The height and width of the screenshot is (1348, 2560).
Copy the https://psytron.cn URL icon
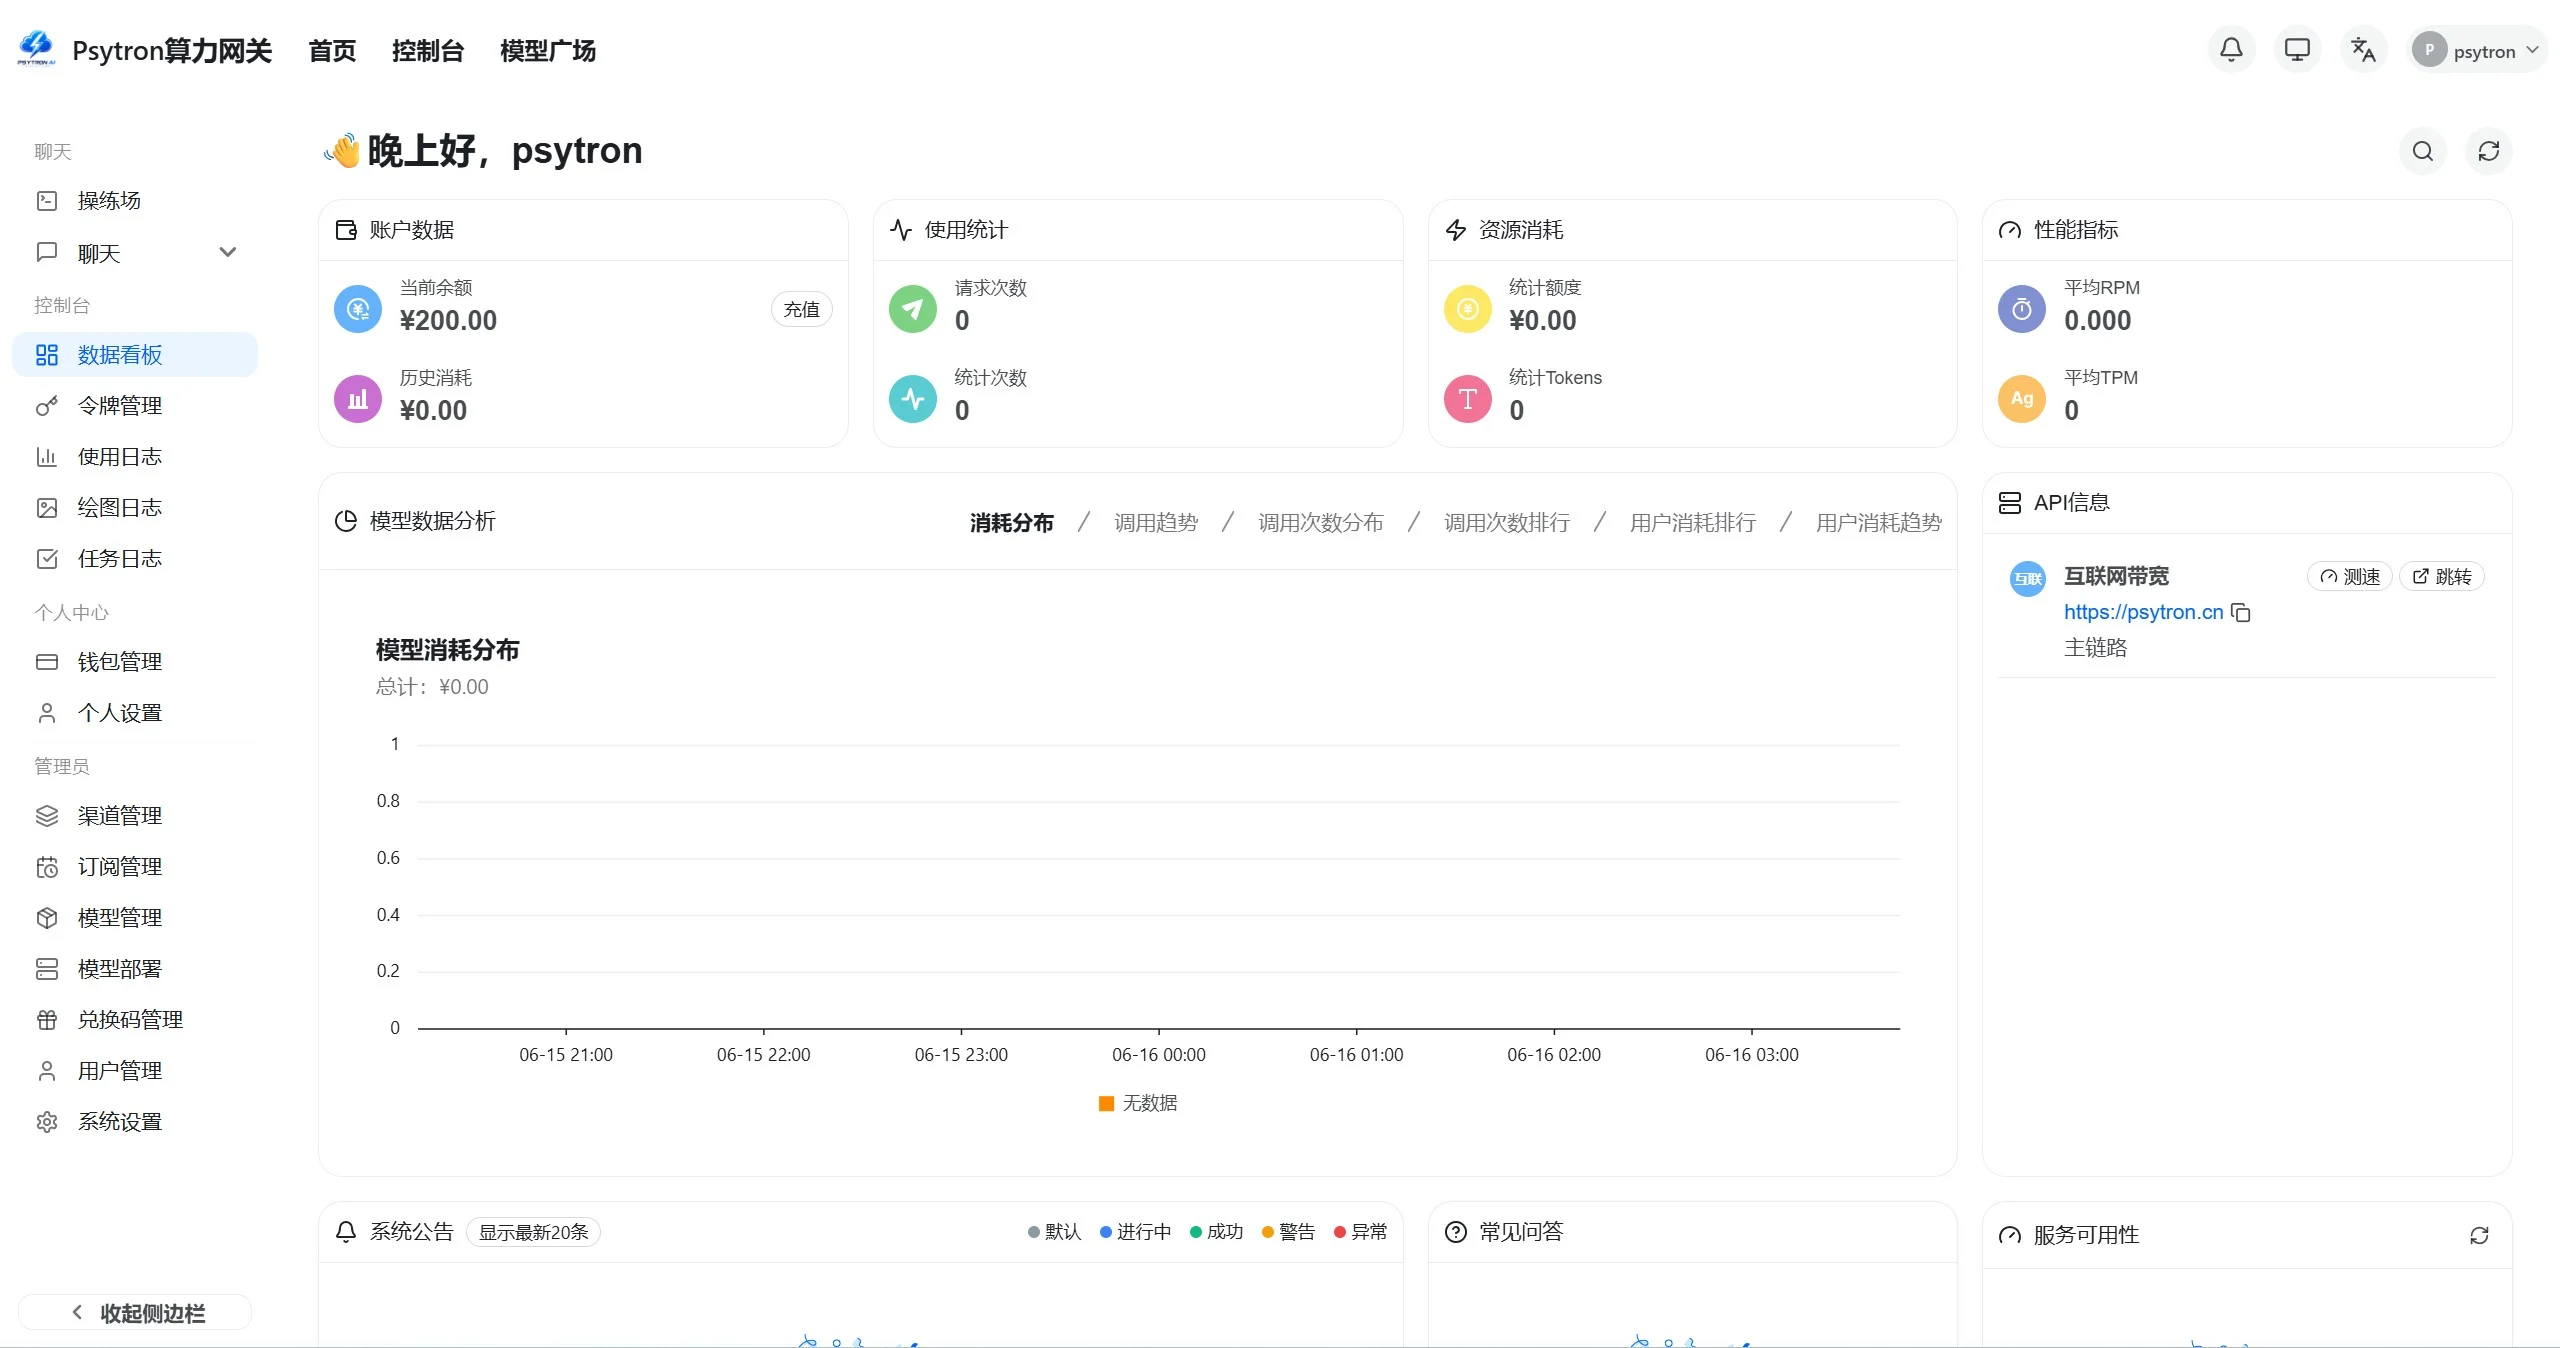pyautogui.click(x=2241, y=612)
